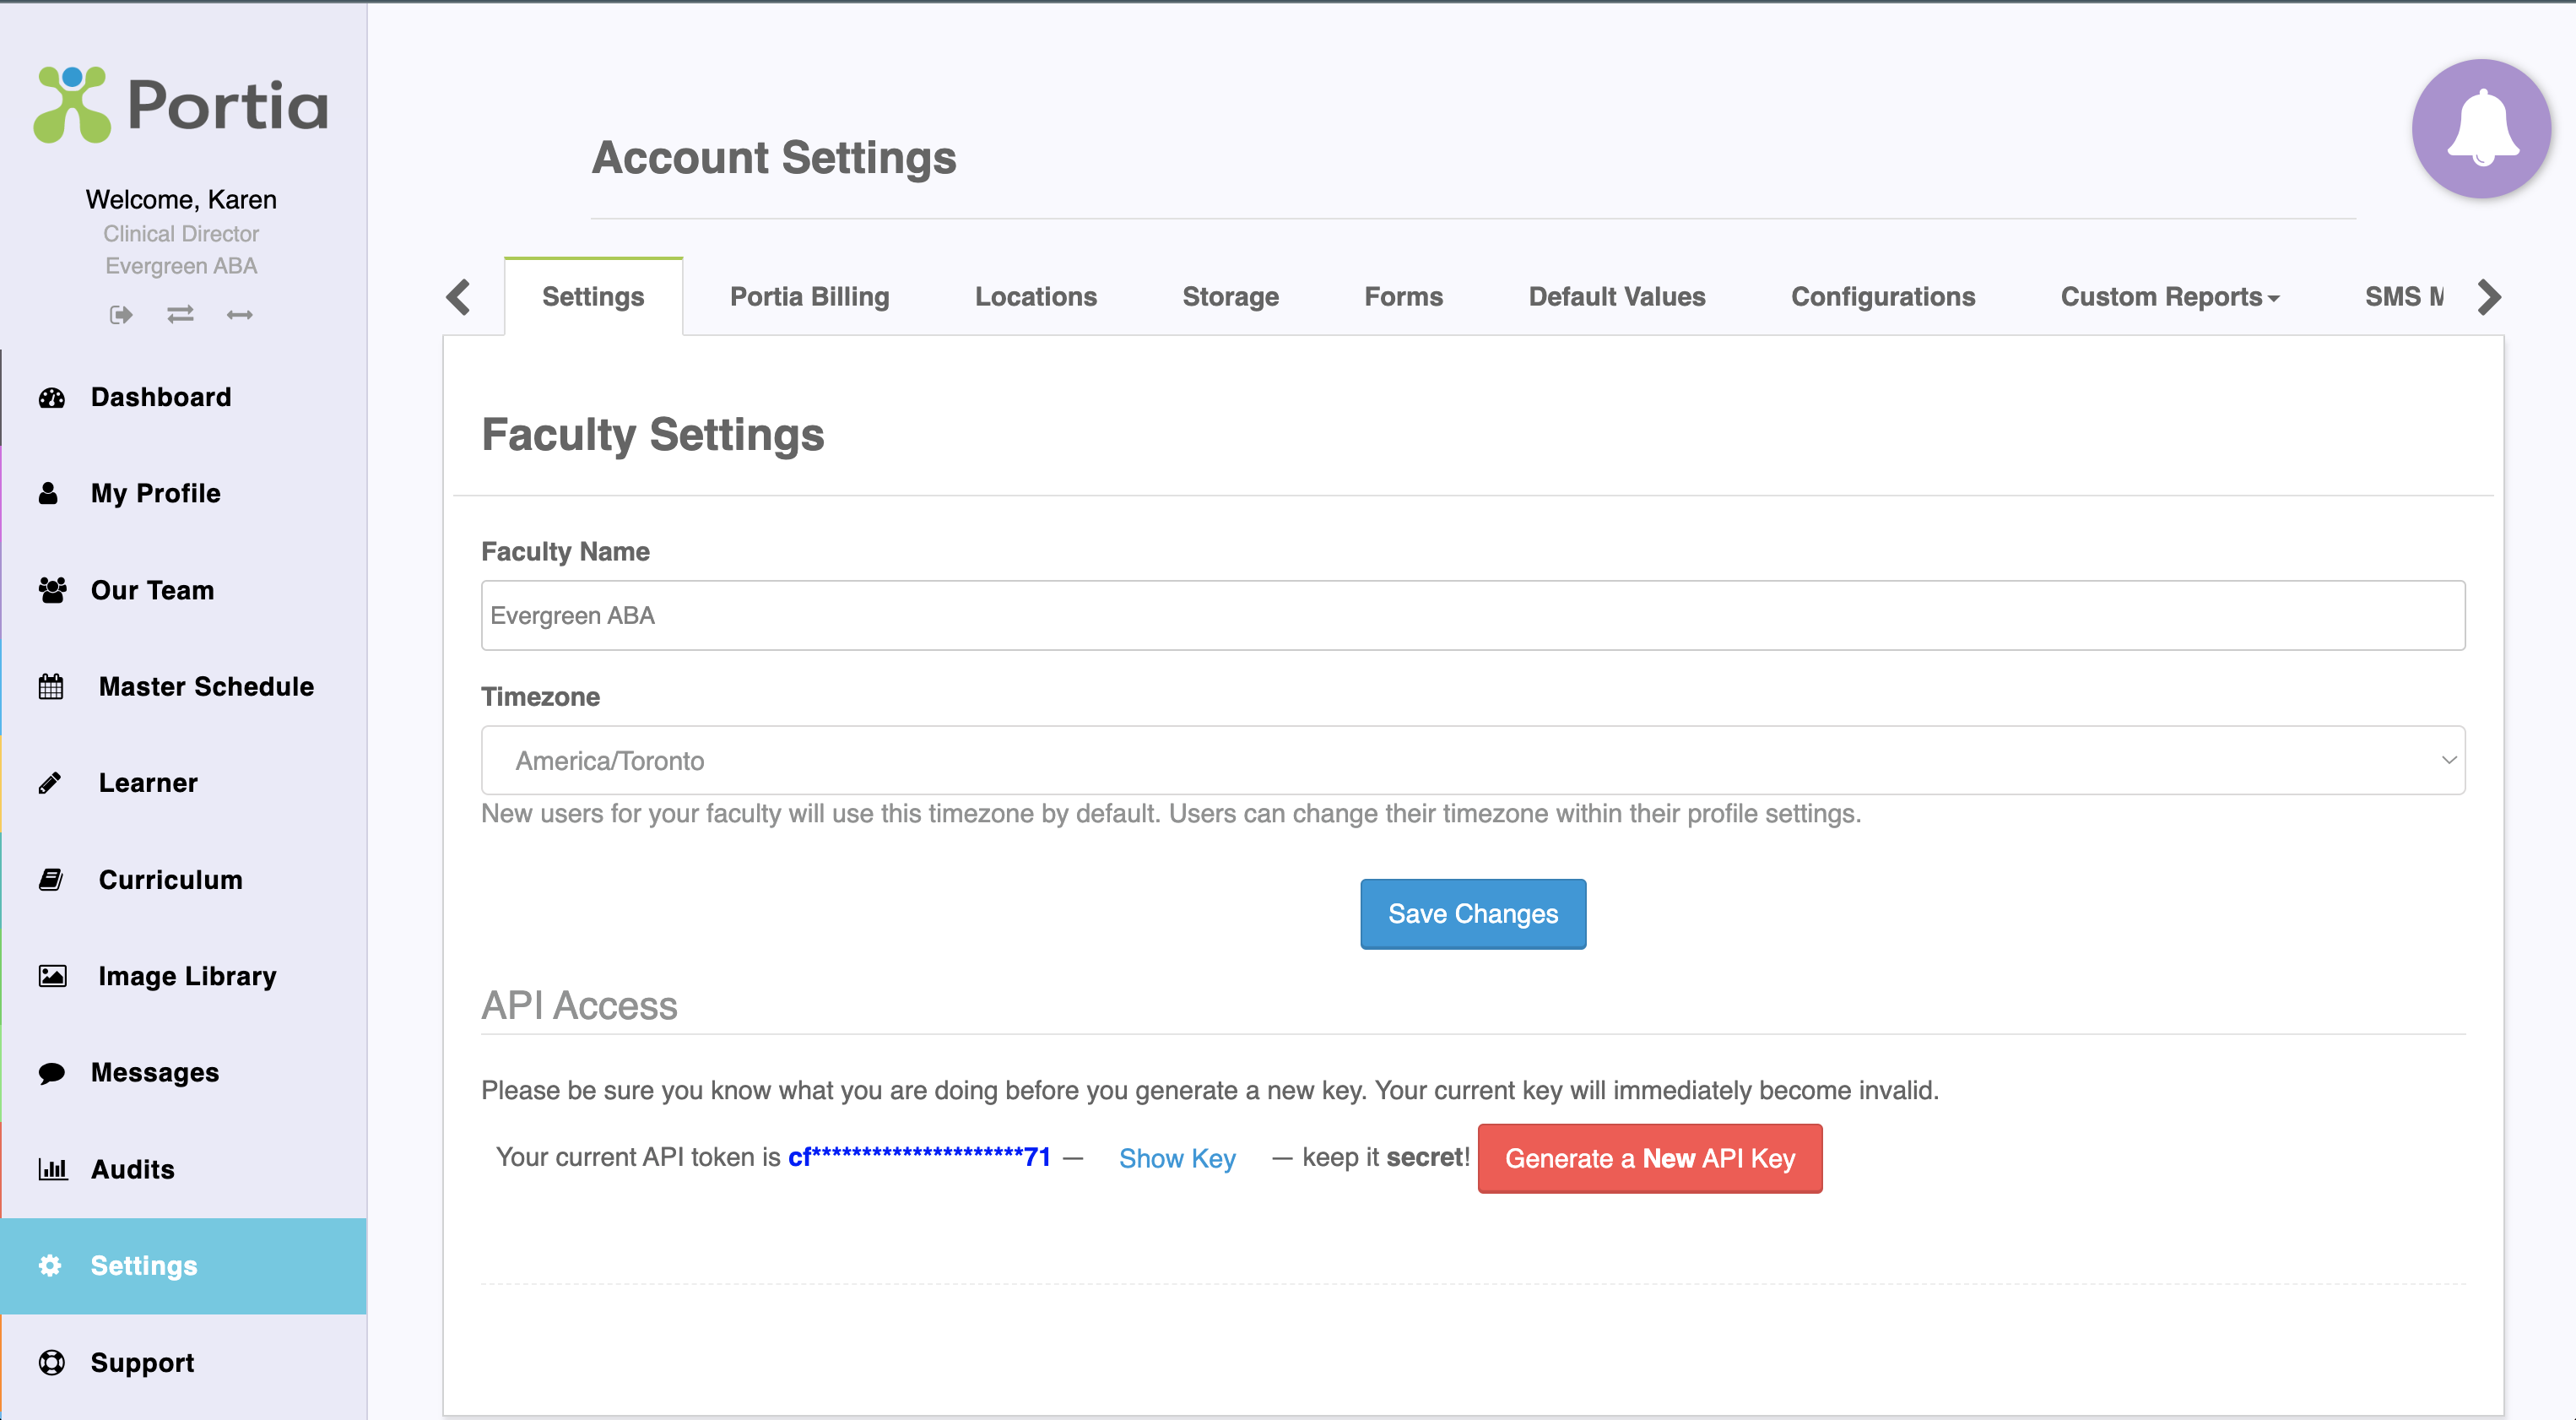The image size is (2576, 1420).
Task: Click the horizontal expand-sidebar arrows icon
Action: (240, 315)
